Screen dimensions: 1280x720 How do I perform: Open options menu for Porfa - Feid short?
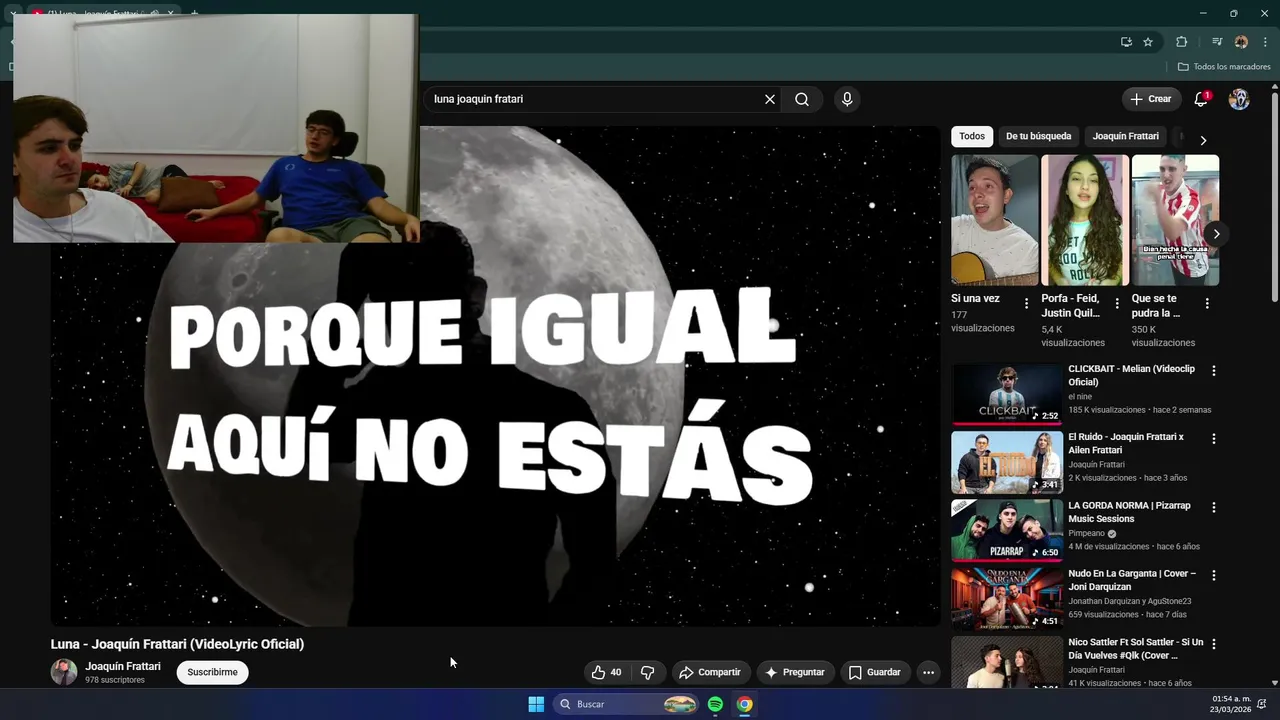1117,303
